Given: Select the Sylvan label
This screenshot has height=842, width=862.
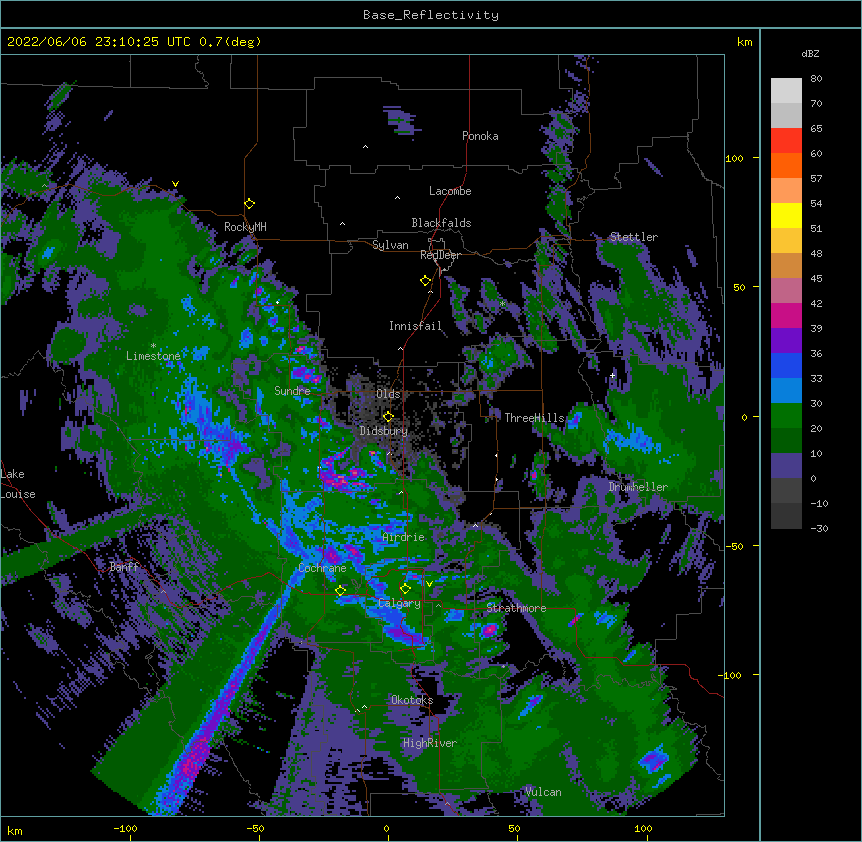Looking at the screenshot, I should (x=390, y=245).
